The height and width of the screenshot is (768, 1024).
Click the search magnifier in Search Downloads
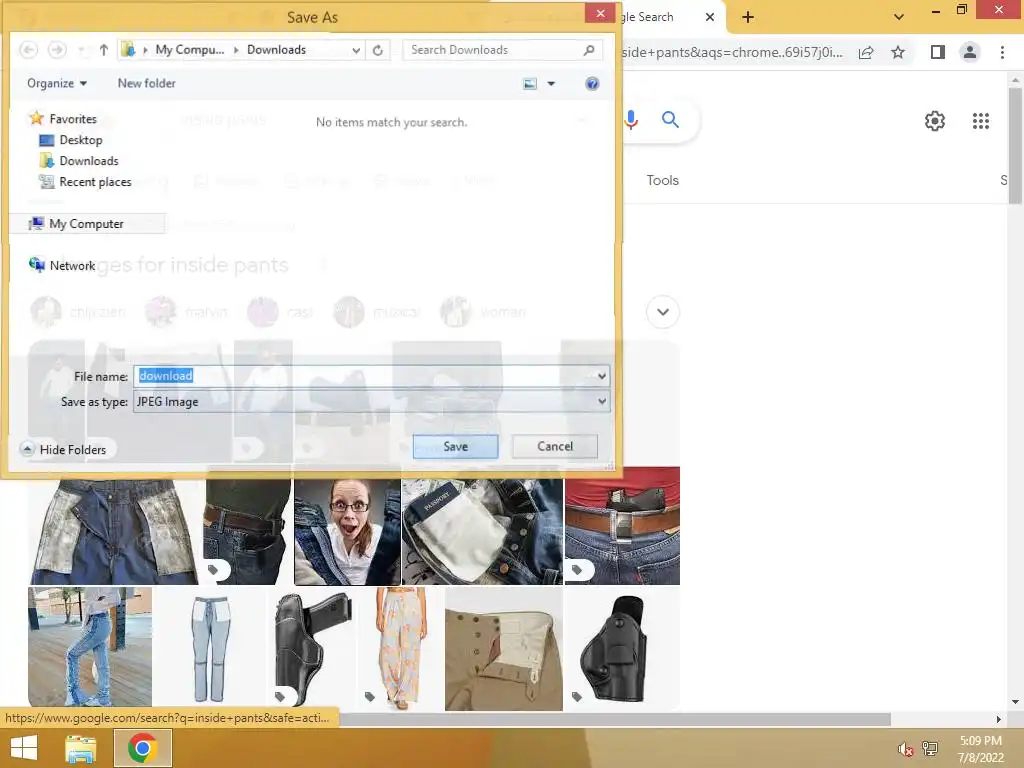588,50
